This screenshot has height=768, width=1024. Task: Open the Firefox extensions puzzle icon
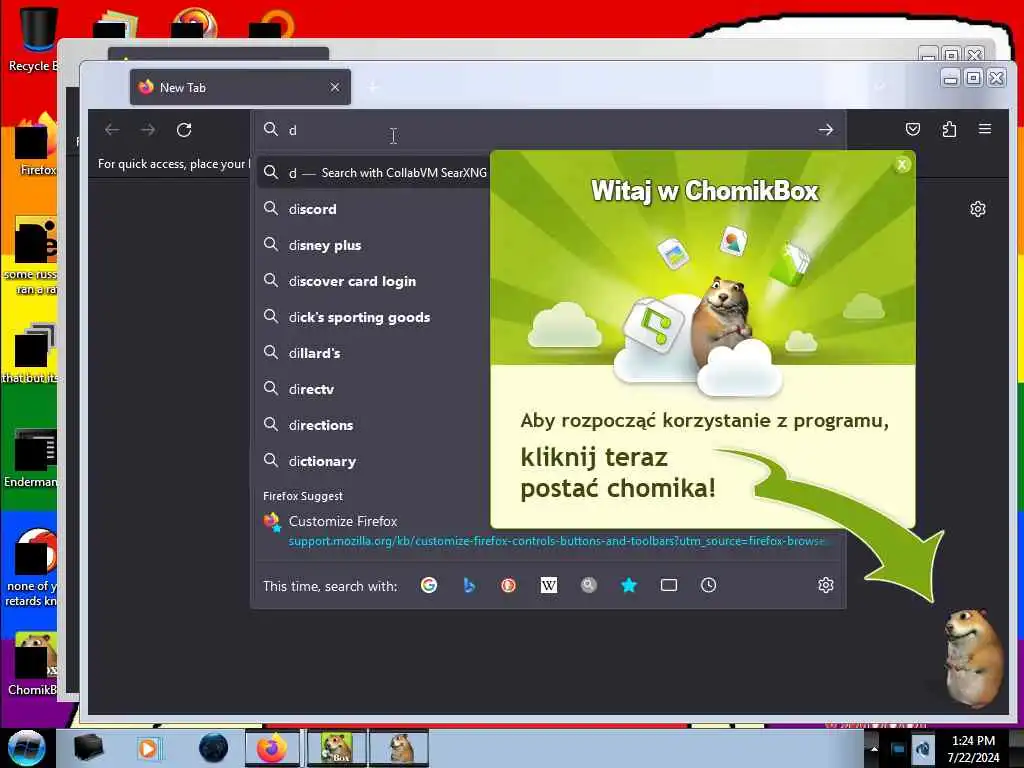tap(949, 129)
